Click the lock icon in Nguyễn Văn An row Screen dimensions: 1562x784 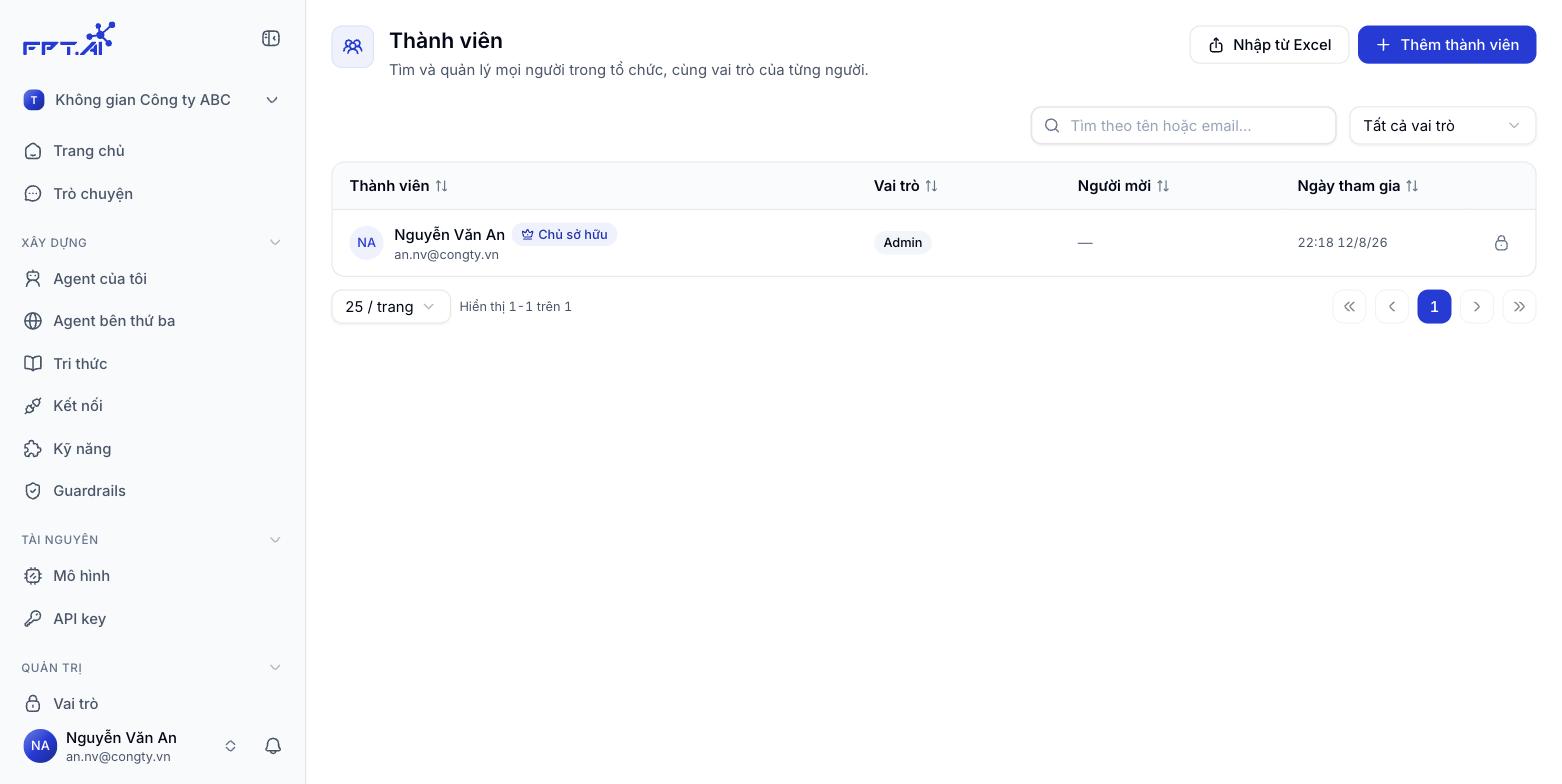click(x=1501, y=243)
